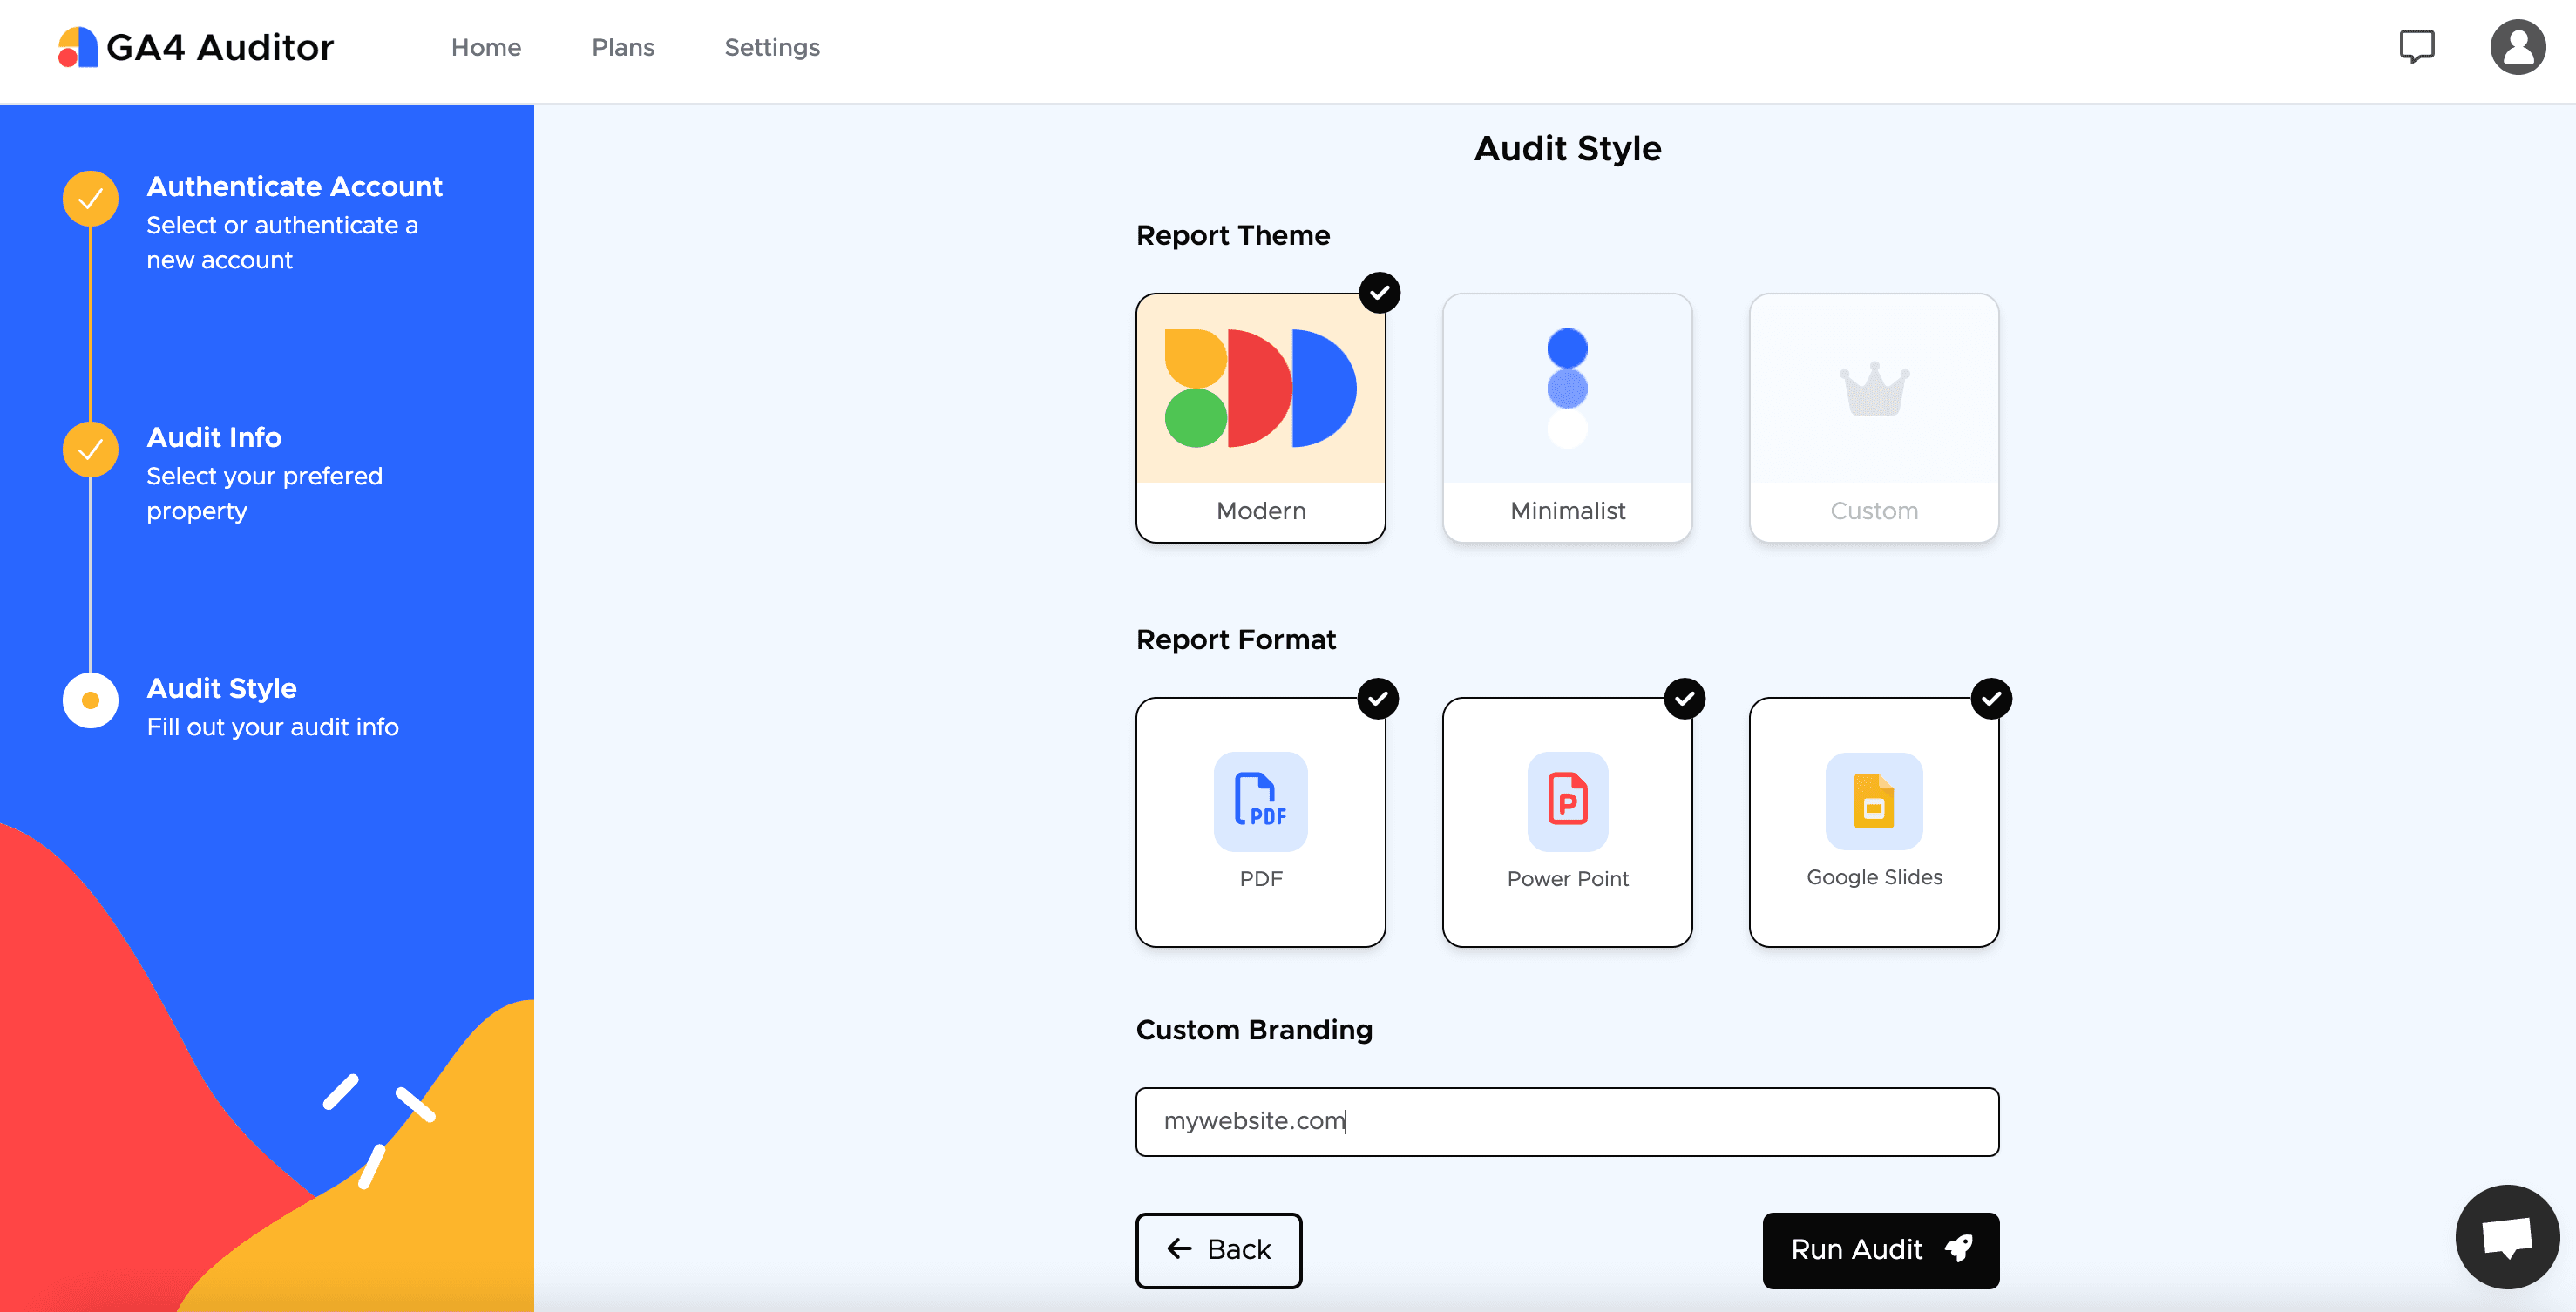Open the feedback chat bubble icon in header
This screenshot has height=1312, width=2576.
point(2416,46)
